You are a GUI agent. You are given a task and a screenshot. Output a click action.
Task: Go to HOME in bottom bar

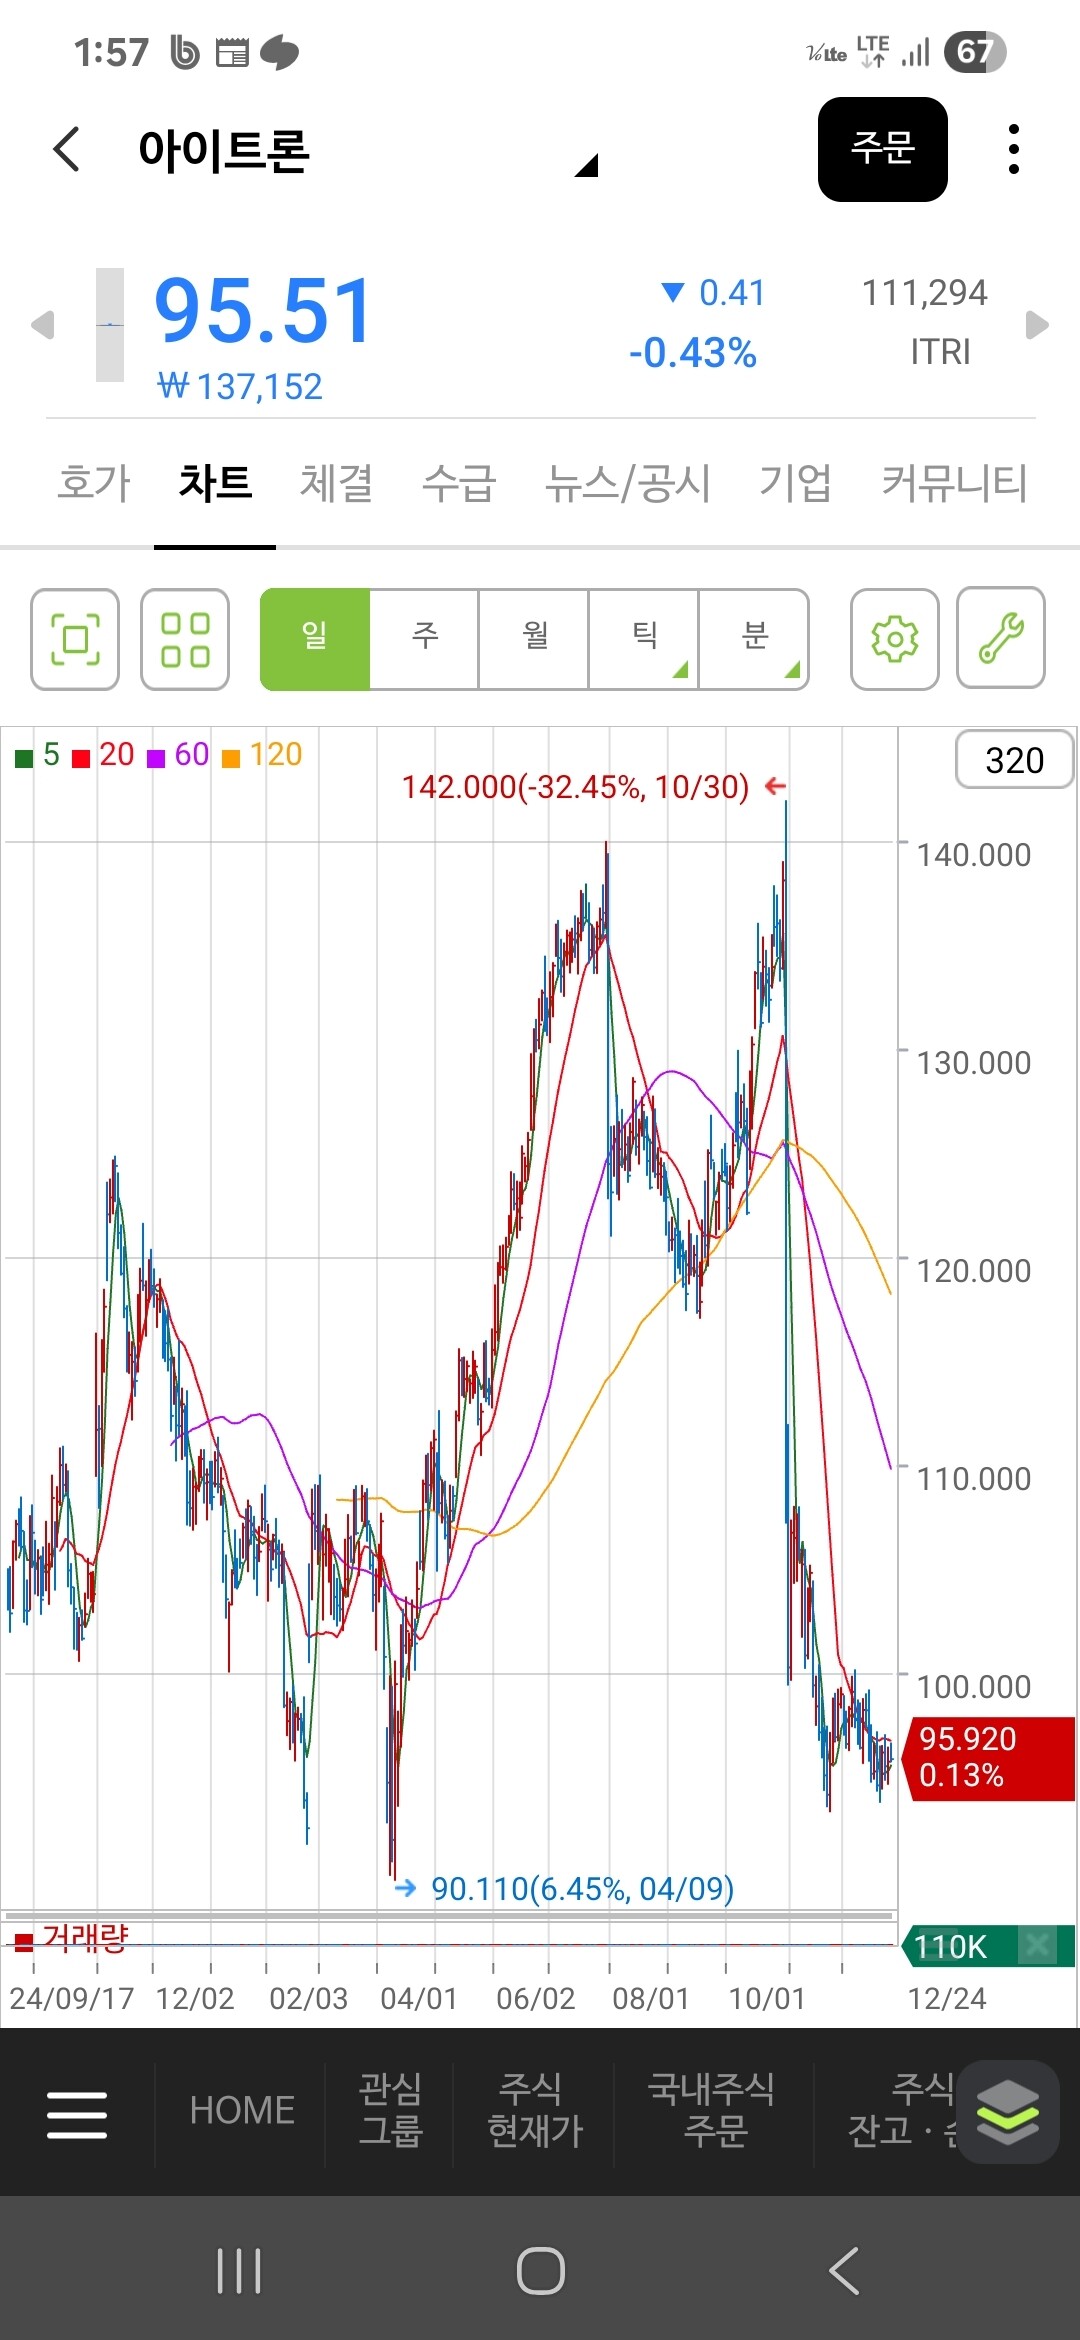tap(241, 2110)
